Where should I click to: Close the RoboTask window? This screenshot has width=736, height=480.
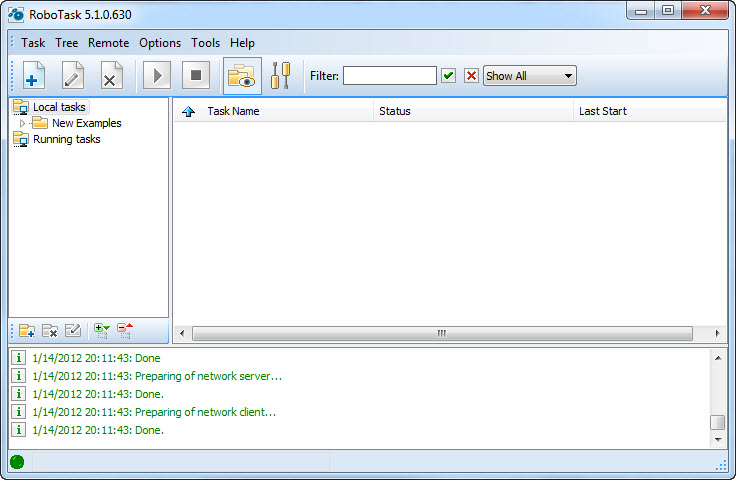(x=705, y=10)
